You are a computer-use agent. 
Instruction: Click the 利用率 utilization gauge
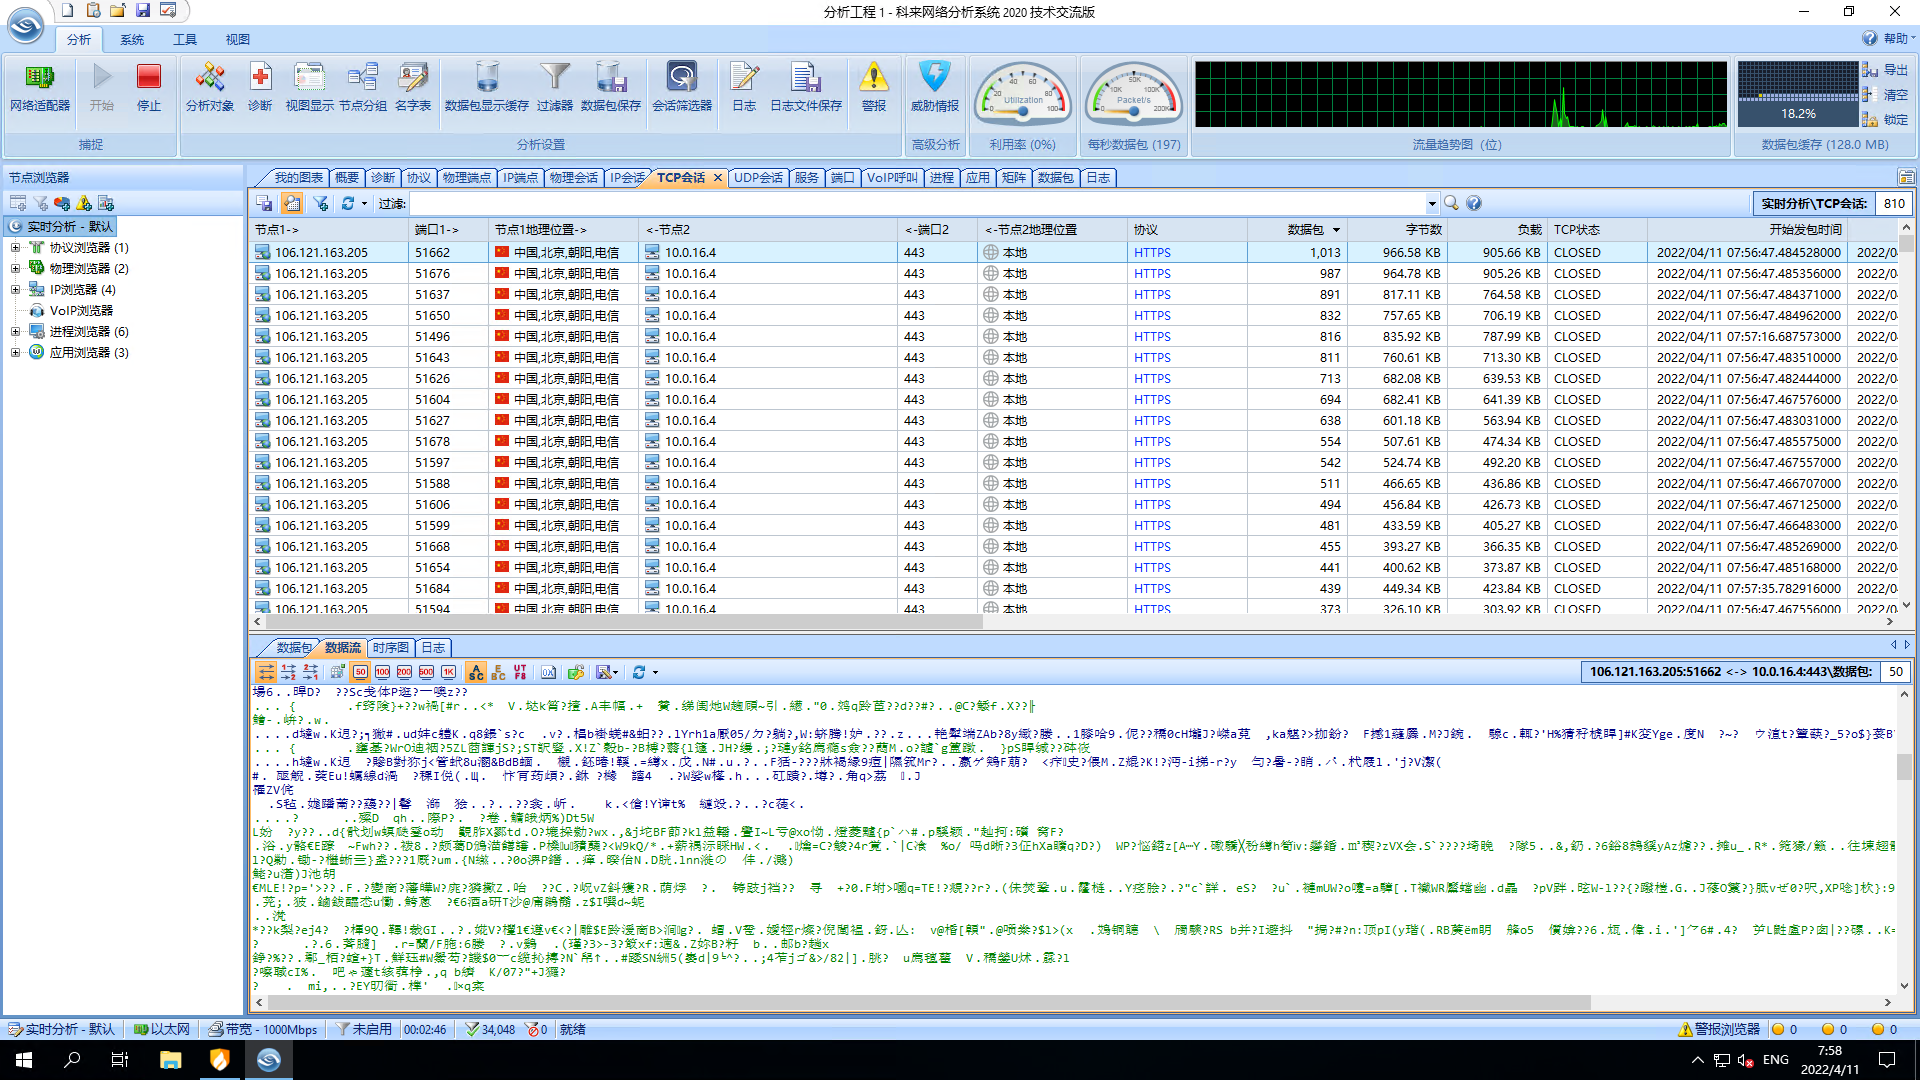[x=1023, y=95]
